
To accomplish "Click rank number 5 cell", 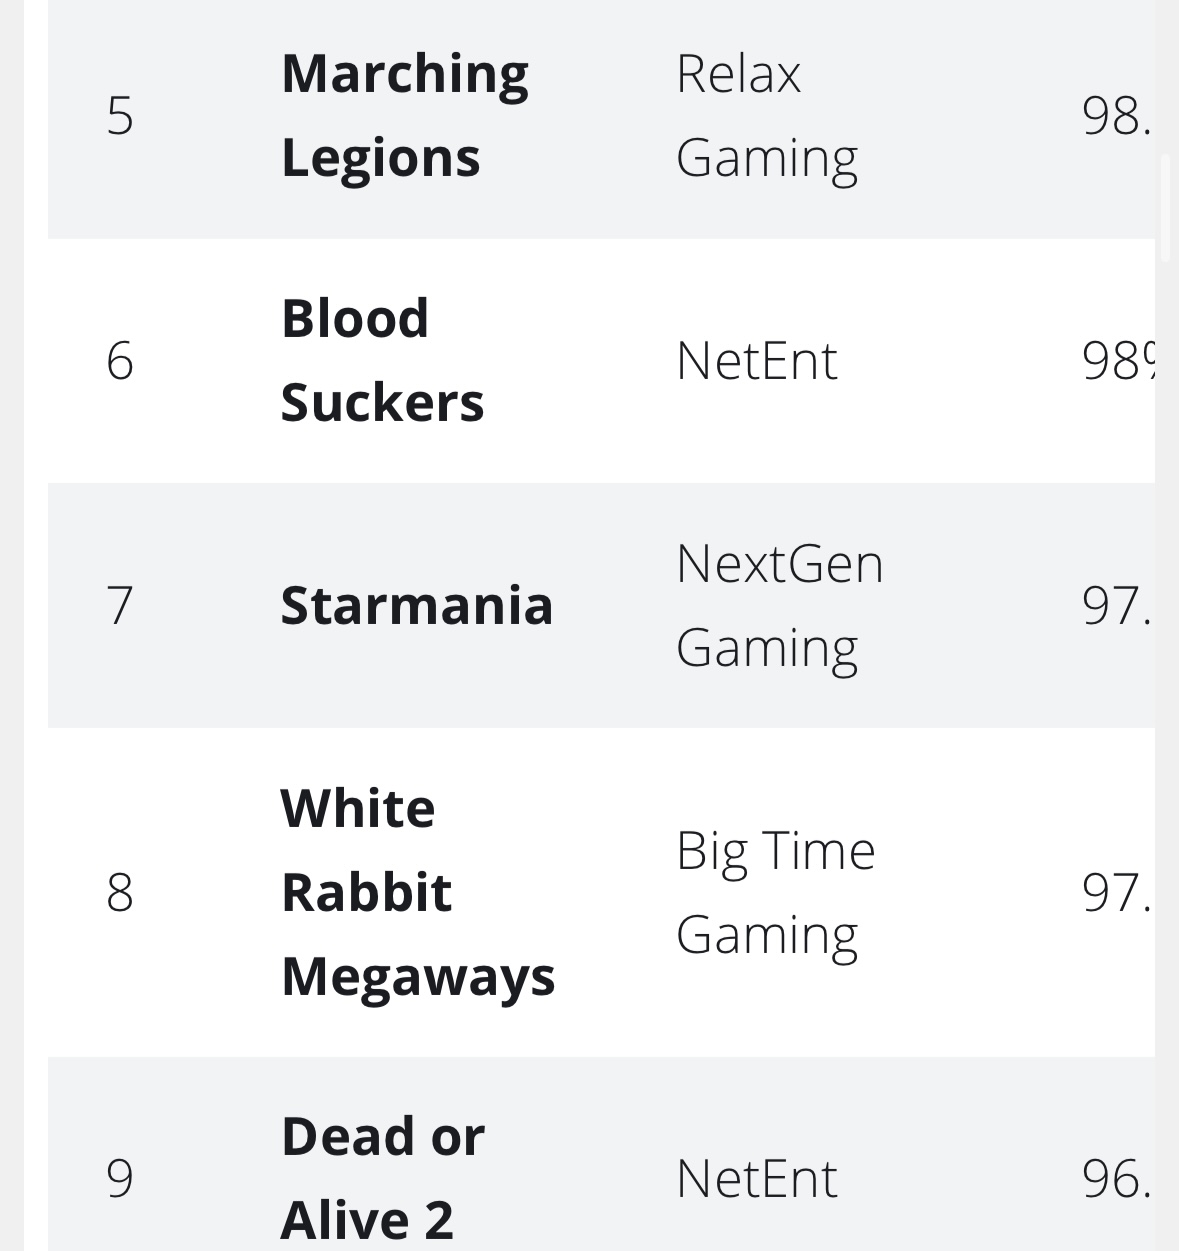I will click(x=120, y=116).
